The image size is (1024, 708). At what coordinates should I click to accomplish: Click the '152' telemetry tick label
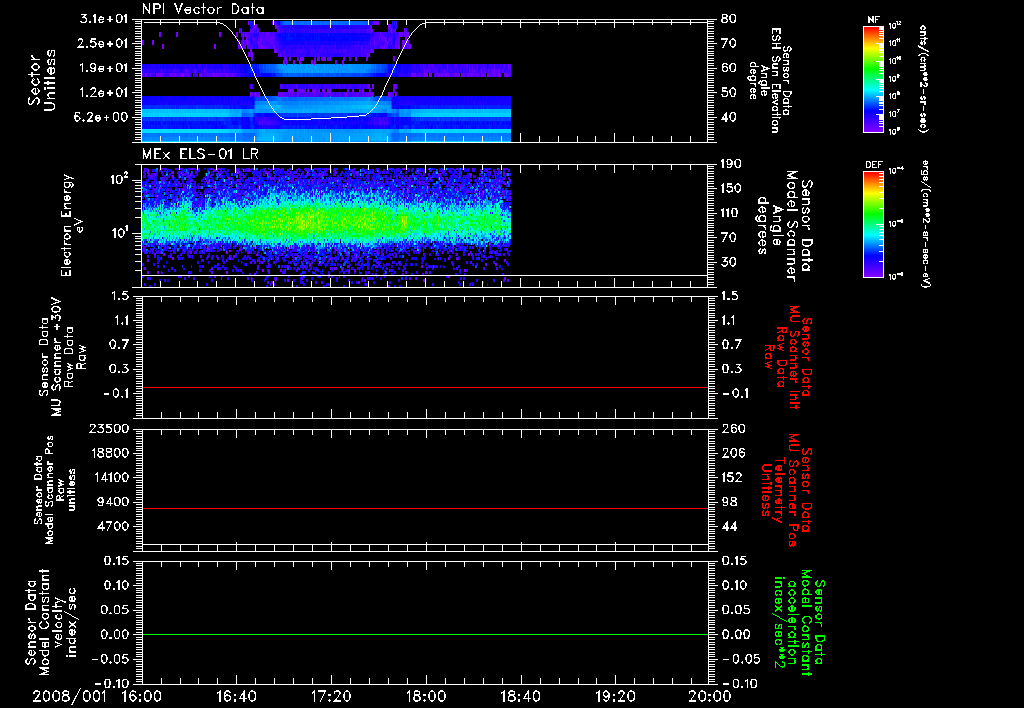pos(733,477)
